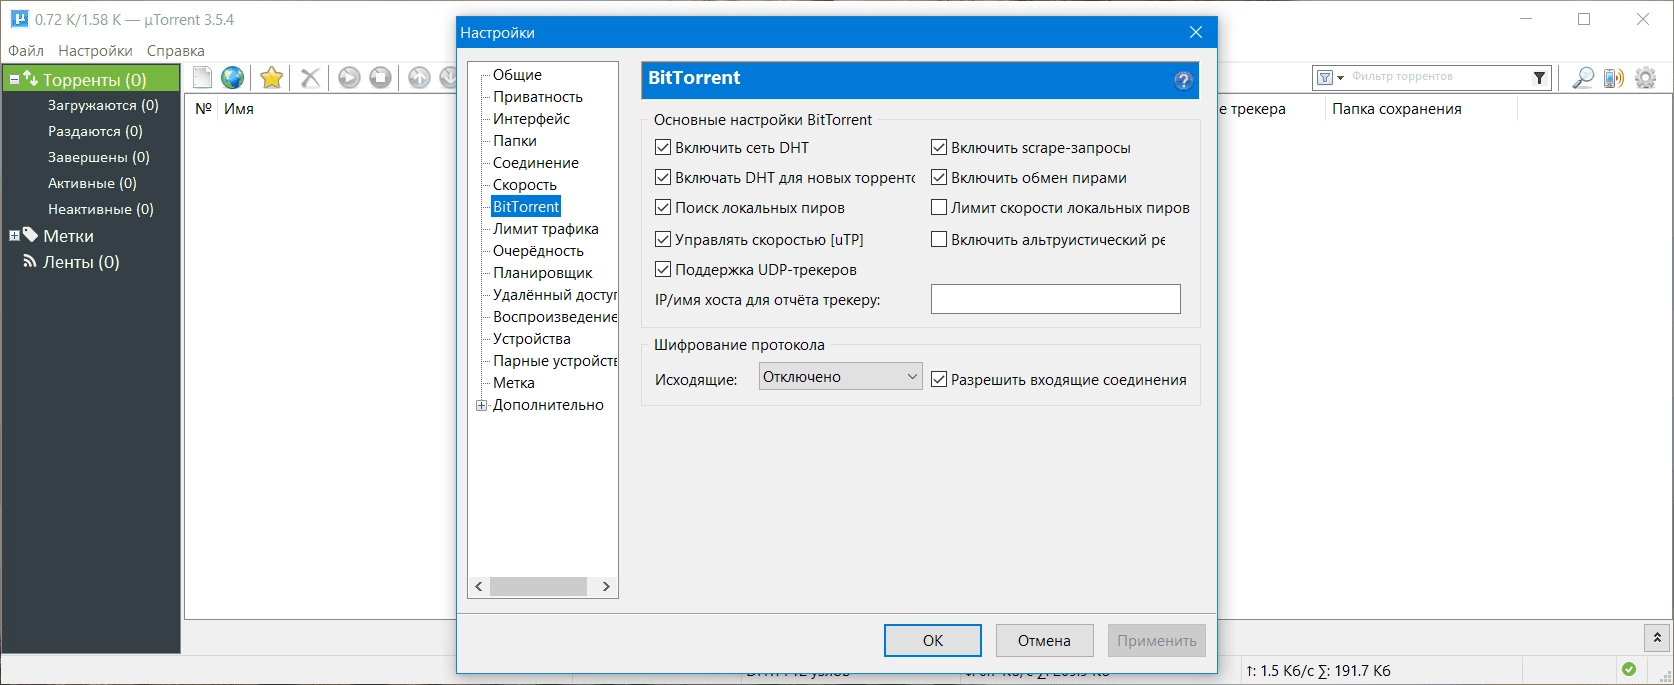Click the Применить button
The image size is (1674, 685).
tap(1156, 640)
